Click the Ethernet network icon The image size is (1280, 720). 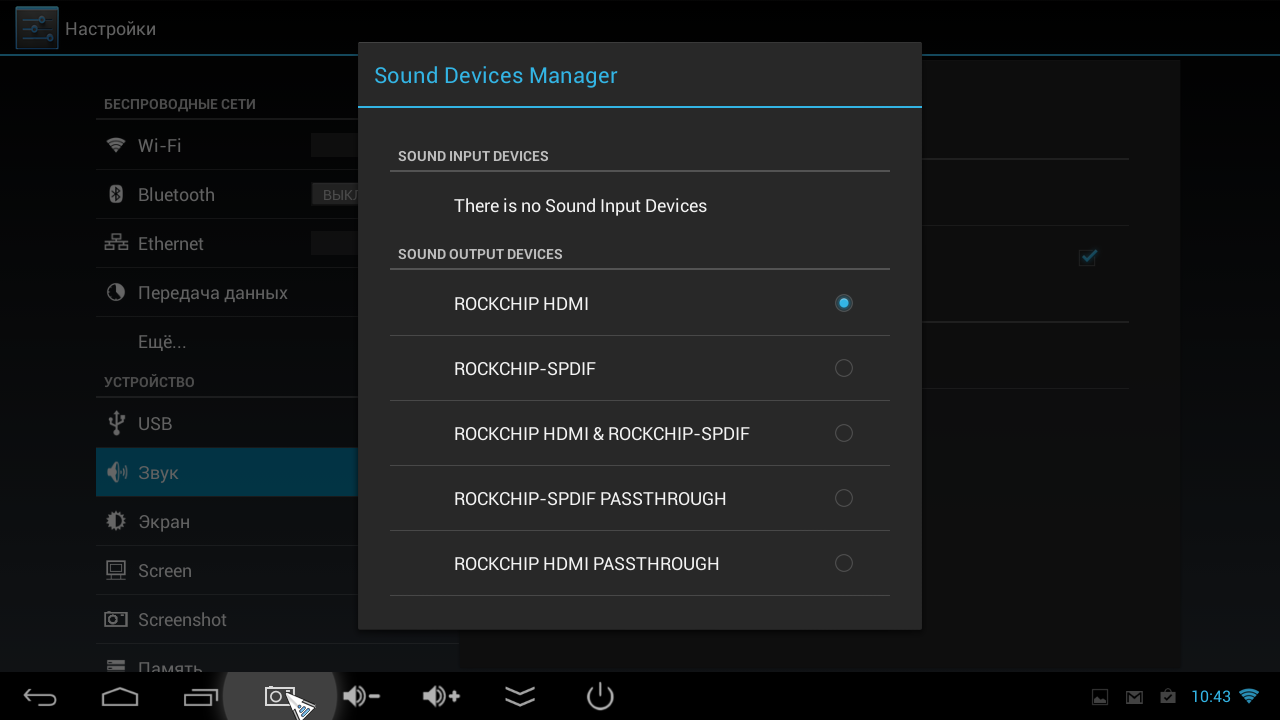(116, 243)
